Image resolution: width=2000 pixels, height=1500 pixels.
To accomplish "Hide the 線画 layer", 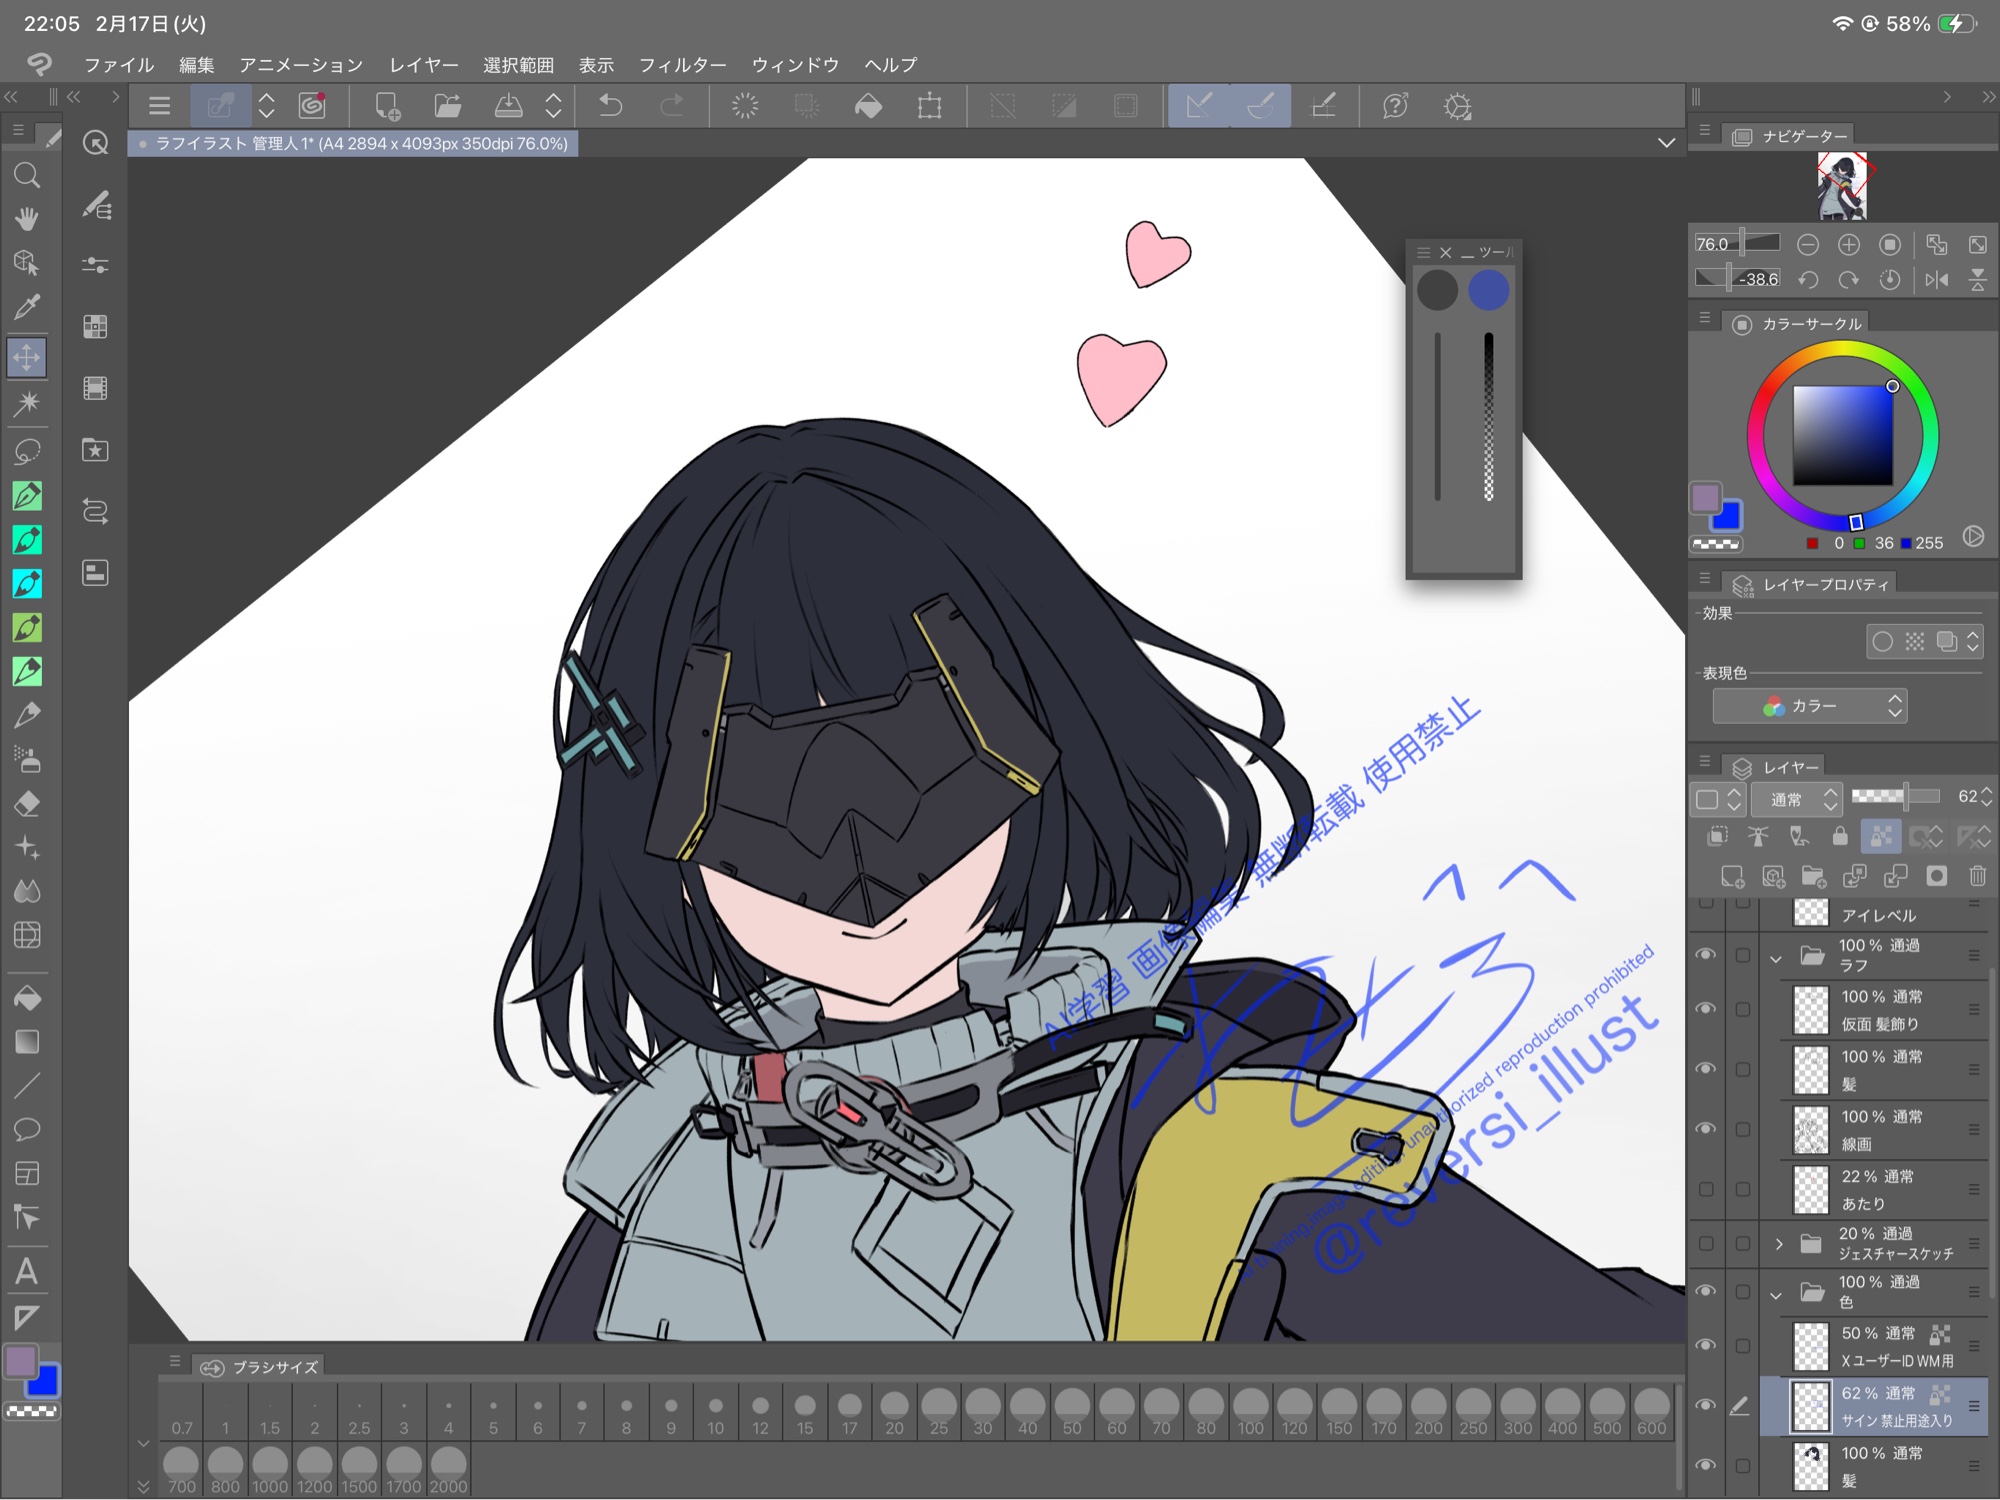I will point(1706,1129).
